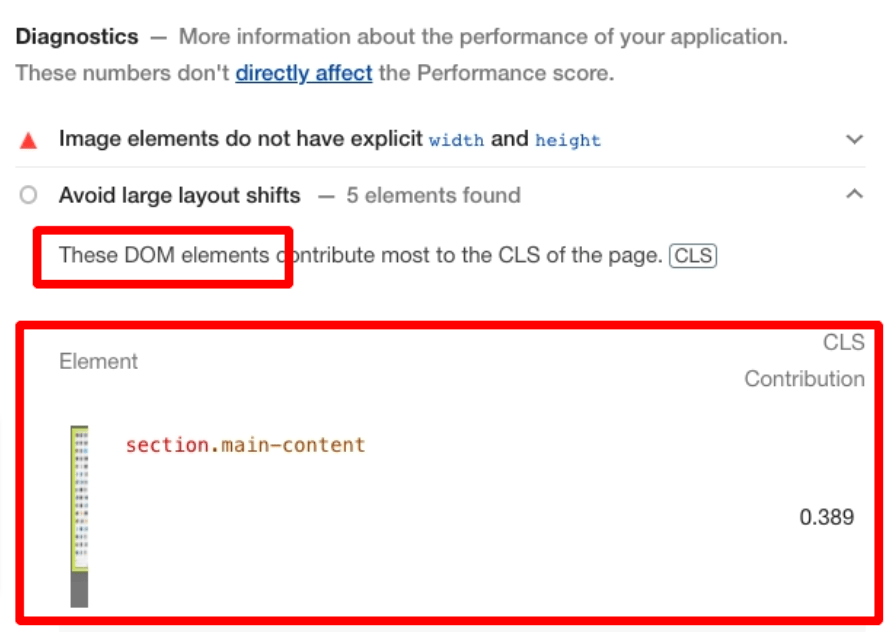Click the height code keyword
Image resolution: width=884 pixels, height=632 pixels.
pyautogui.click(x=568, y=140)
